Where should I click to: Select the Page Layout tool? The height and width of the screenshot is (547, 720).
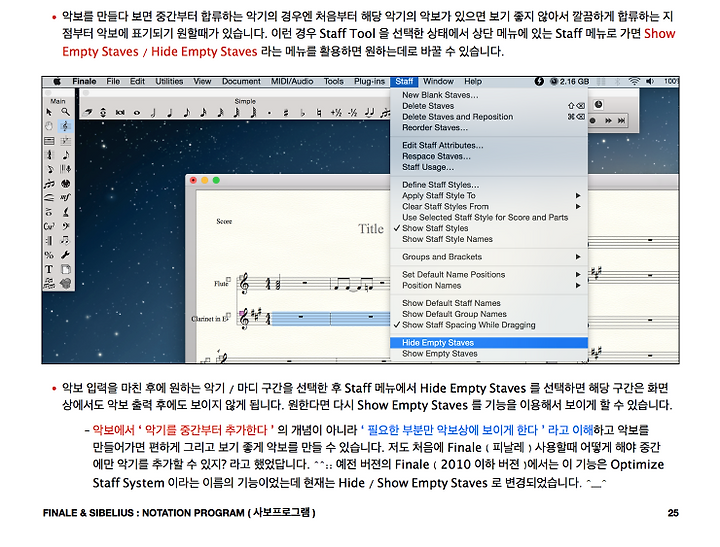(66, 269)
